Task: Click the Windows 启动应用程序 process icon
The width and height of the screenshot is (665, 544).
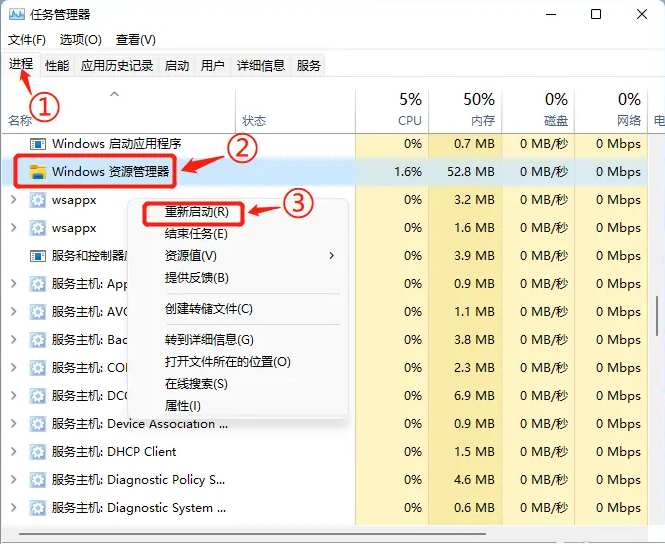Action: [38, 144]
